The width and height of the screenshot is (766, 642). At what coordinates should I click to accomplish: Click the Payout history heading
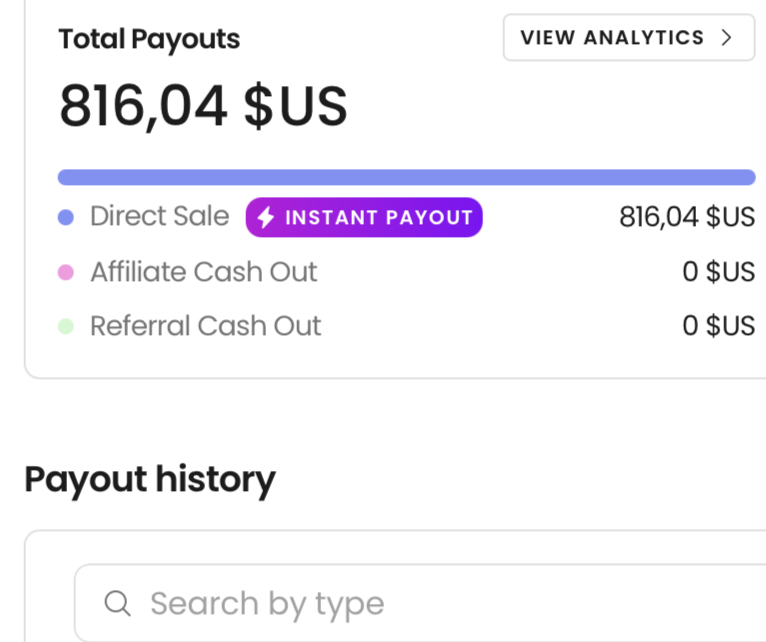[149, 480]
